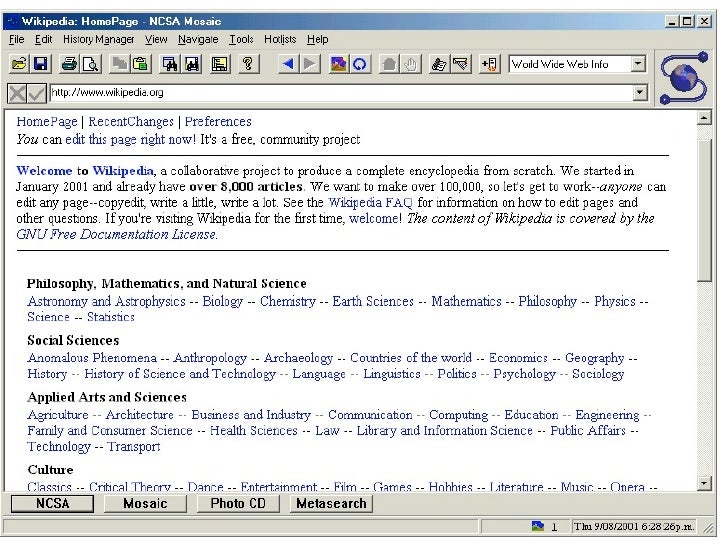
Task: Open the Health Sciences link
Action: 254,431
